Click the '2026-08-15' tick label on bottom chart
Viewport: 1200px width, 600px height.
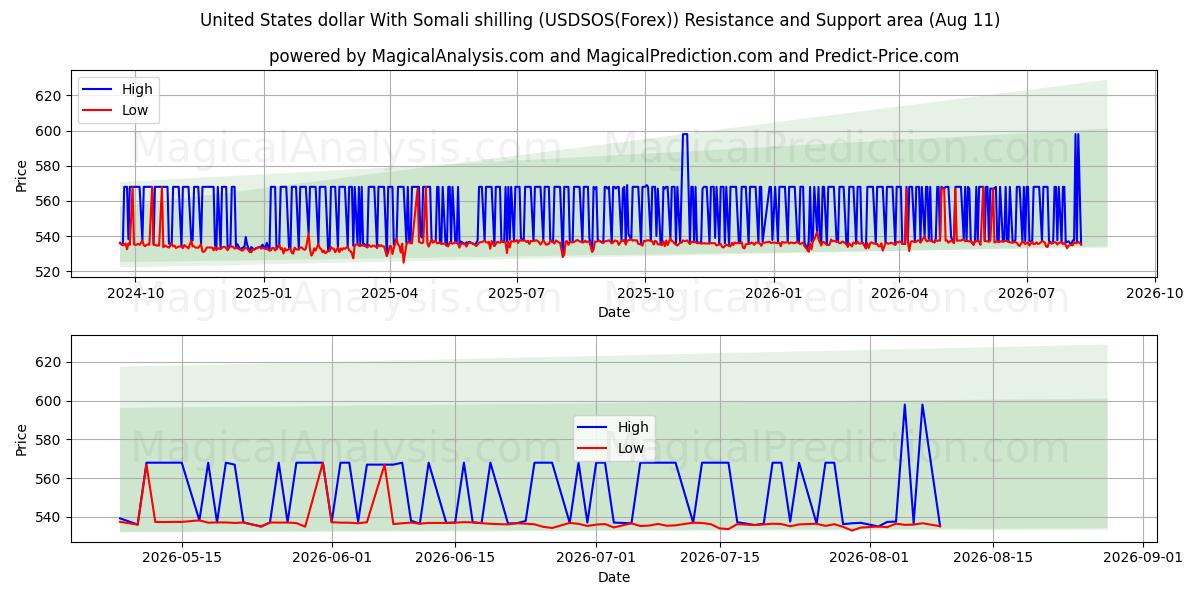(993, 558)
